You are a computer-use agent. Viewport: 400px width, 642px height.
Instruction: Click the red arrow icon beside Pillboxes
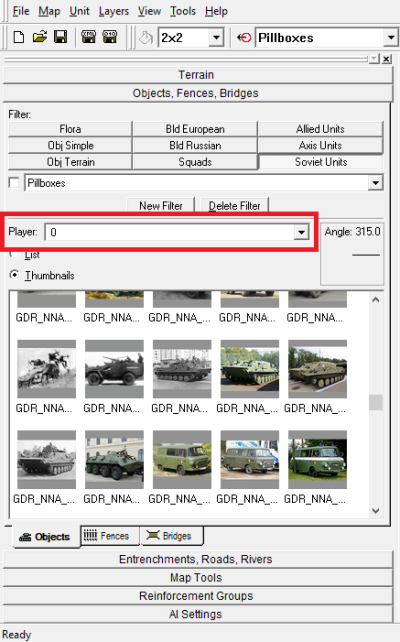pyautogui.click(x=244, y=38)
